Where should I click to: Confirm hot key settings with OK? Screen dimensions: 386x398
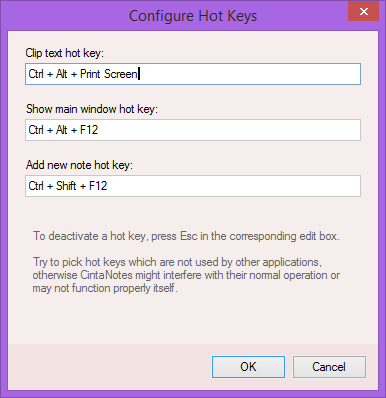(x=248, y=367)
